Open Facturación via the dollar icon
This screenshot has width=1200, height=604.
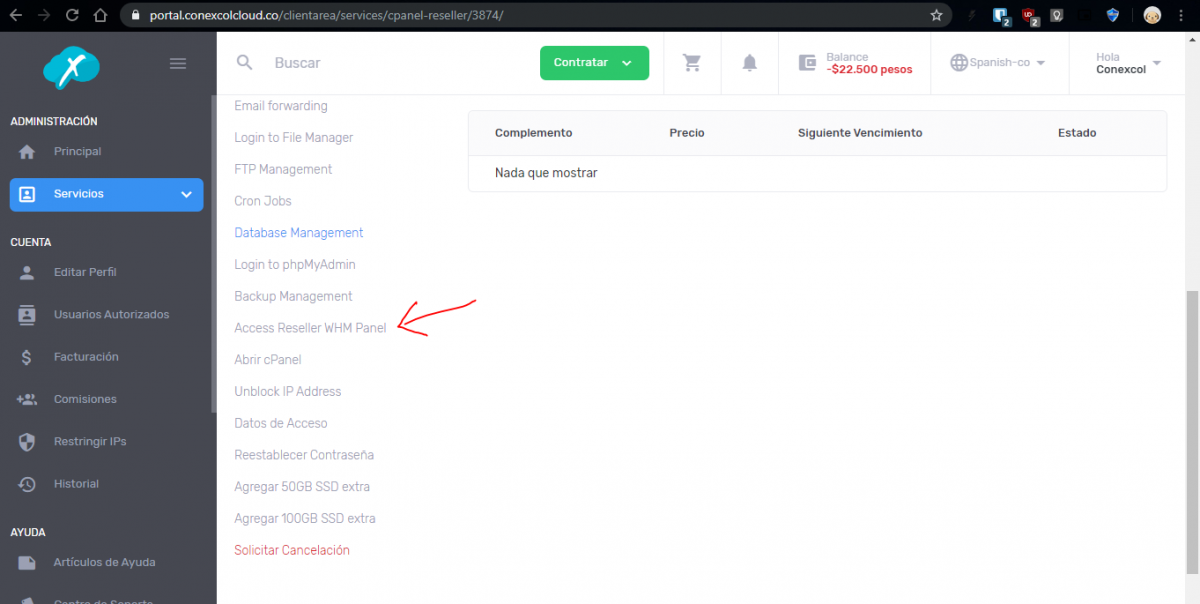(x=28, y=356)
